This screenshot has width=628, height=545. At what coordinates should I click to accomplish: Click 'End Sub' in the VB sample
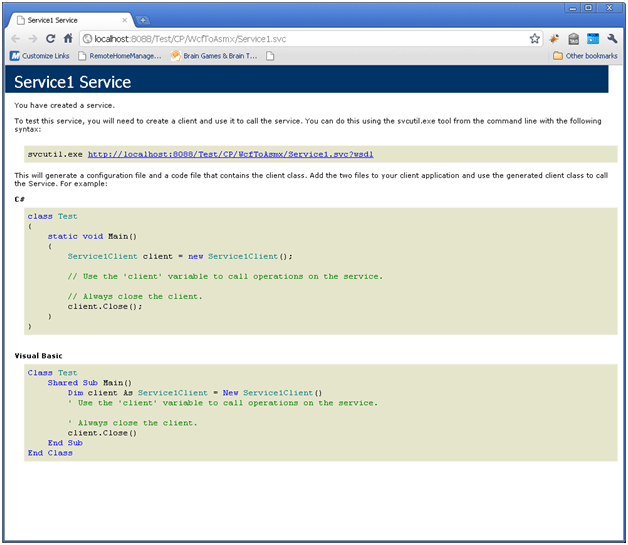tap(65, 443)
